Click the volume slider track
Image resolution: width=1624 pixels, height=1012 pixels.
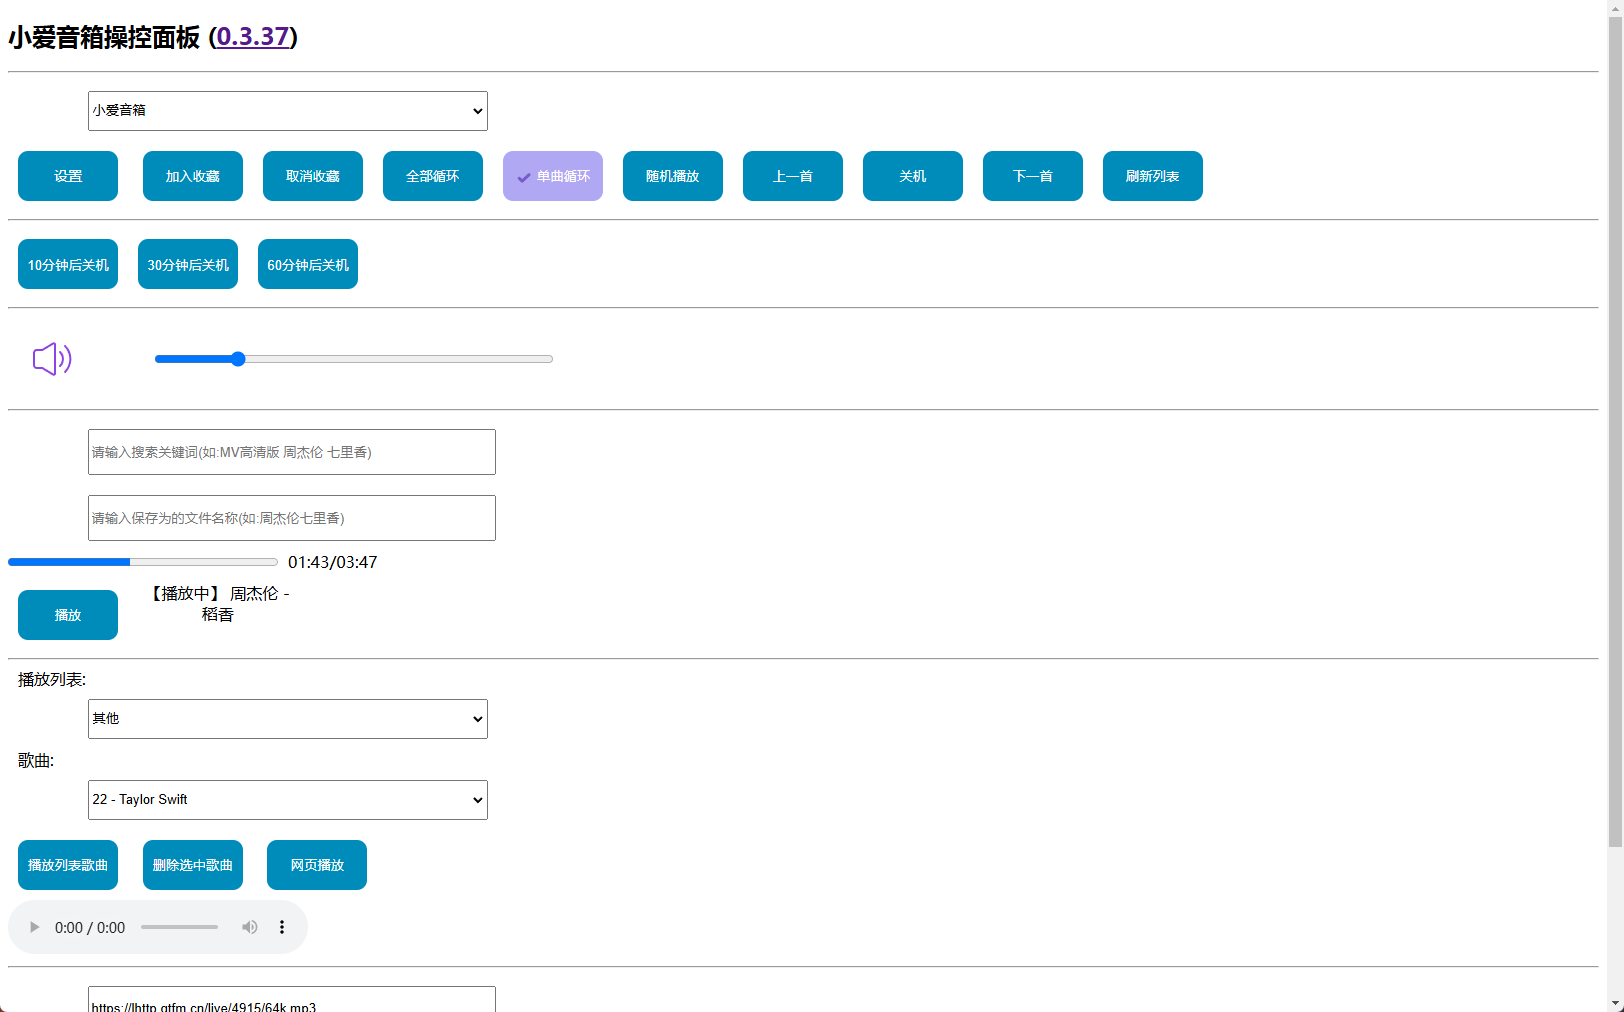[x=354, y=359]
